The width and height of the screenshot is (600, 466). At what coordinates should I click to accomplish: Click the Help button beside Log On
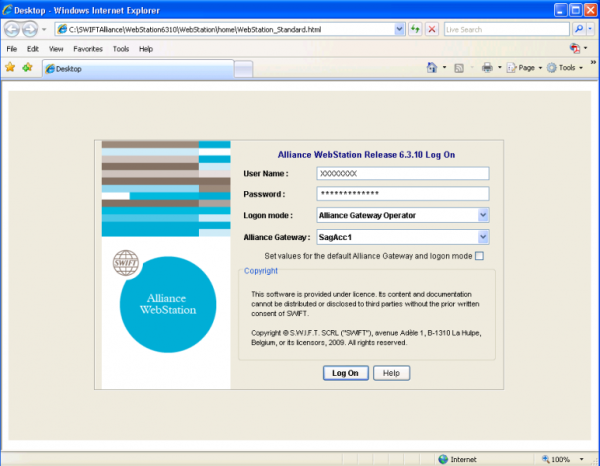click(x=391, y=373)
